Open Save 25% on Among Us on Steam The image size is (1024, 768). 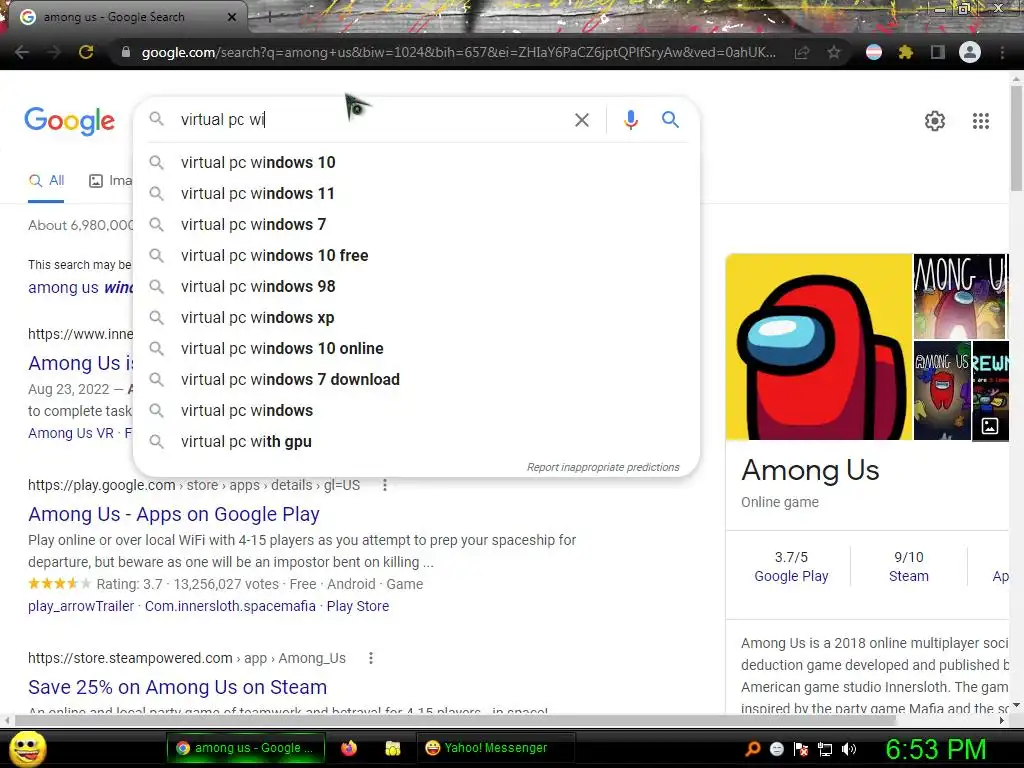(x=178, y=688)
